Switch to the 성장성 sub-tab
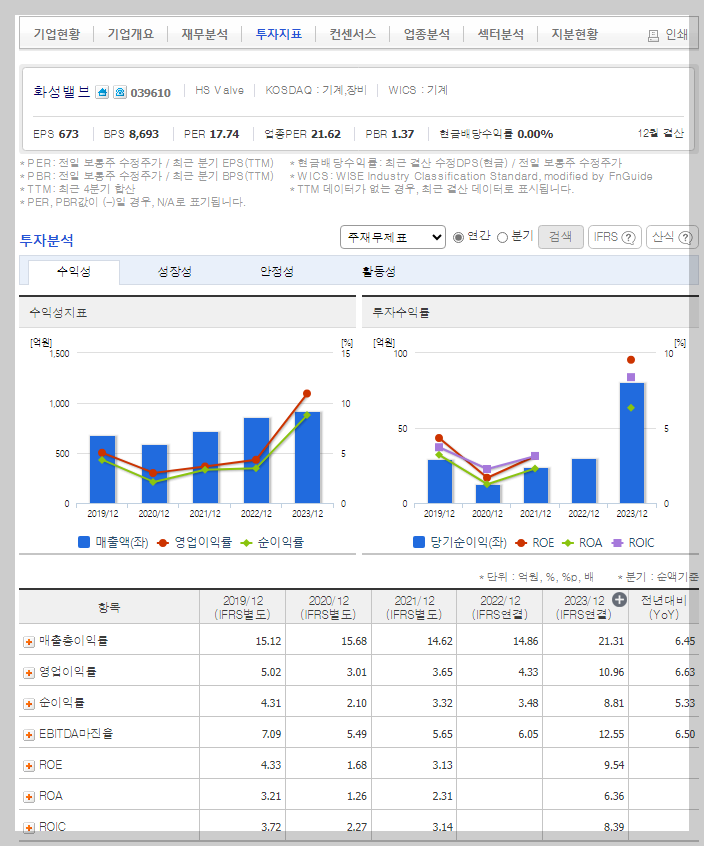This screenshot has width=704, height=846. click(175, 271)
